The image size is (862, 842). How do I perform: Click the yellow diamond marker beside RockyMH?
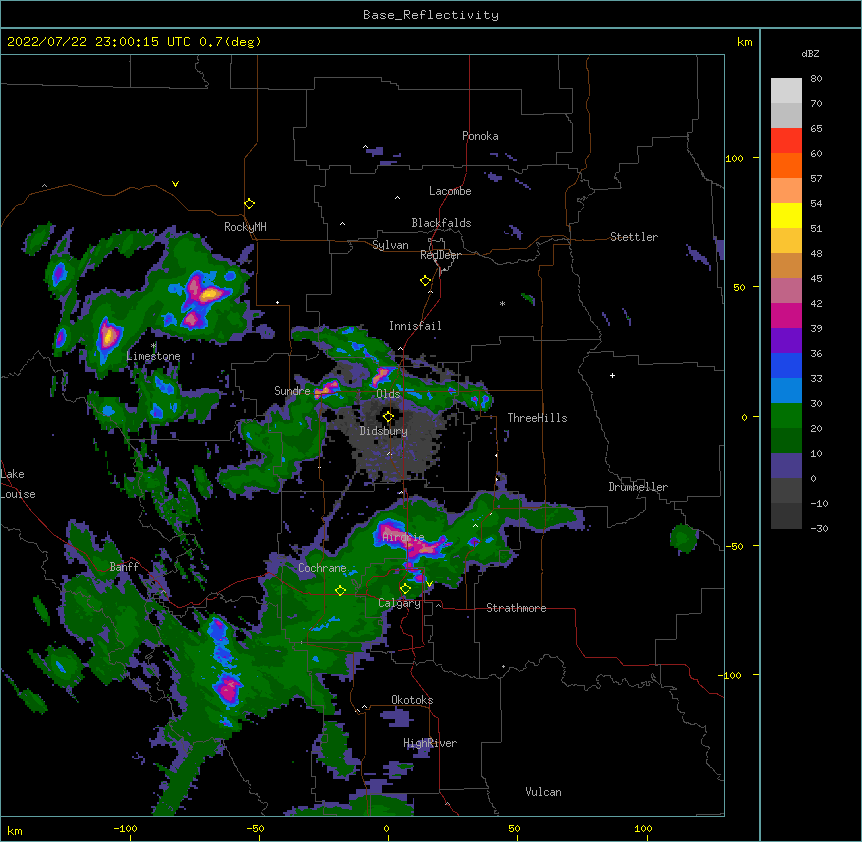249,204
